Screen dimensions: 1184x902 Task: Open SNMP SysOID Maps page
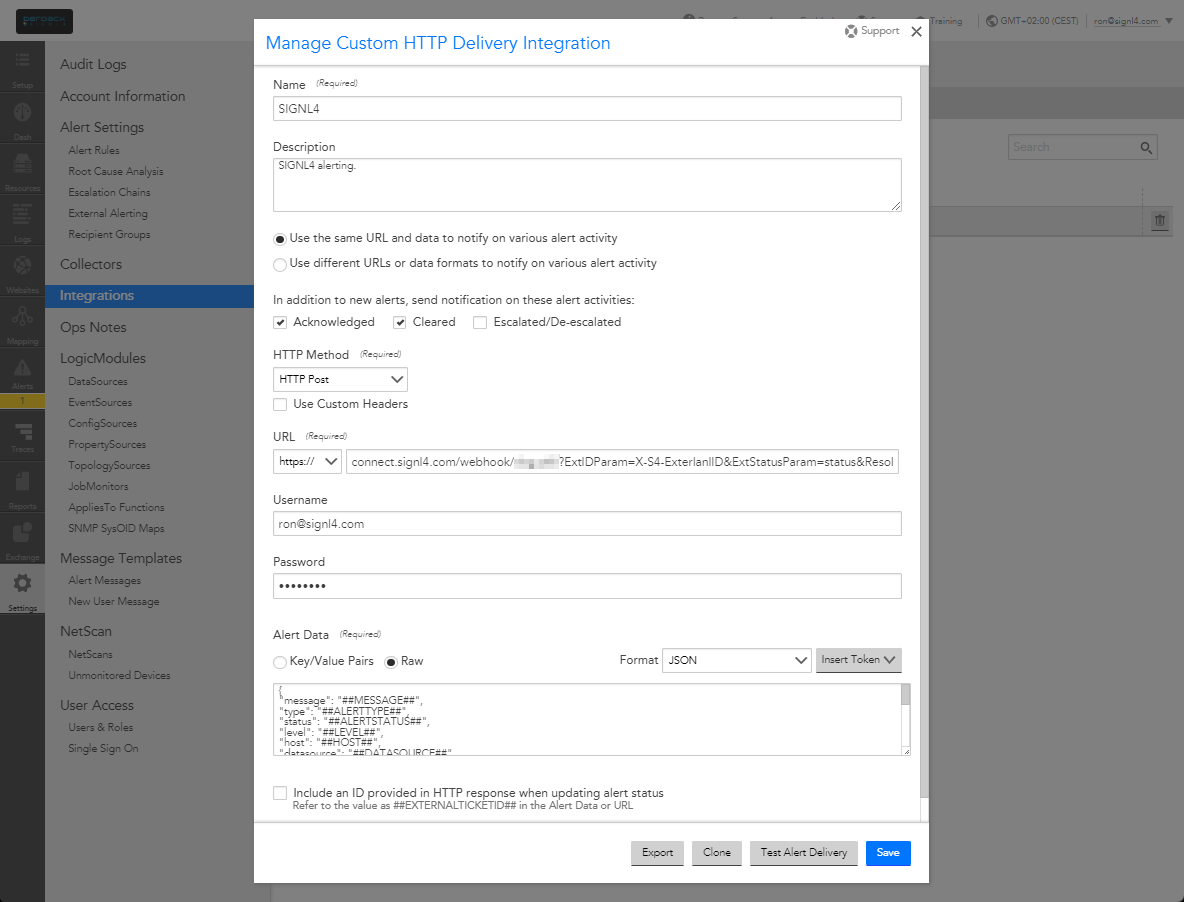click(116, 528)
